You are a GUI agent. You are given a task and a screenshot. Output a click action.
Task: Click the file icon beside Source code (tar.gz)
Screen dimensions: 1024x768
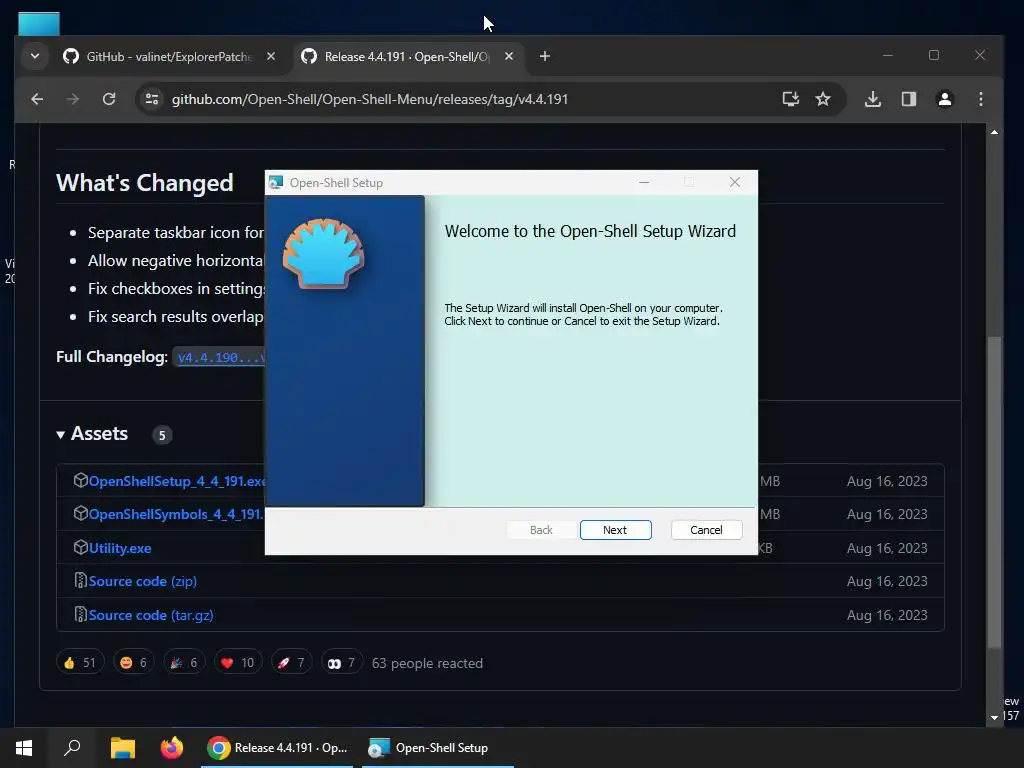[80, 615]
